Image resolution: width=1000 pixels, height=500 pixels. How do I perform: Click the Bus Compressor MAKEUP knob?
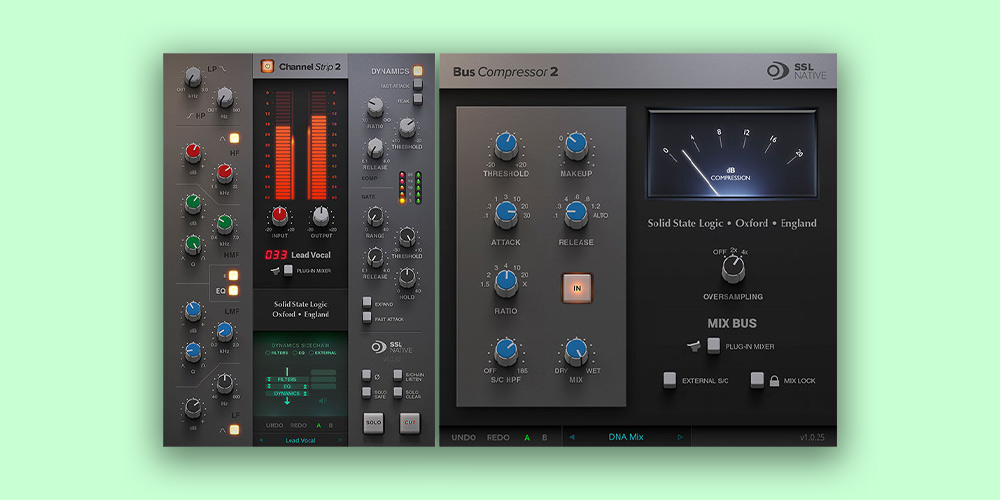tap(576, 147)
